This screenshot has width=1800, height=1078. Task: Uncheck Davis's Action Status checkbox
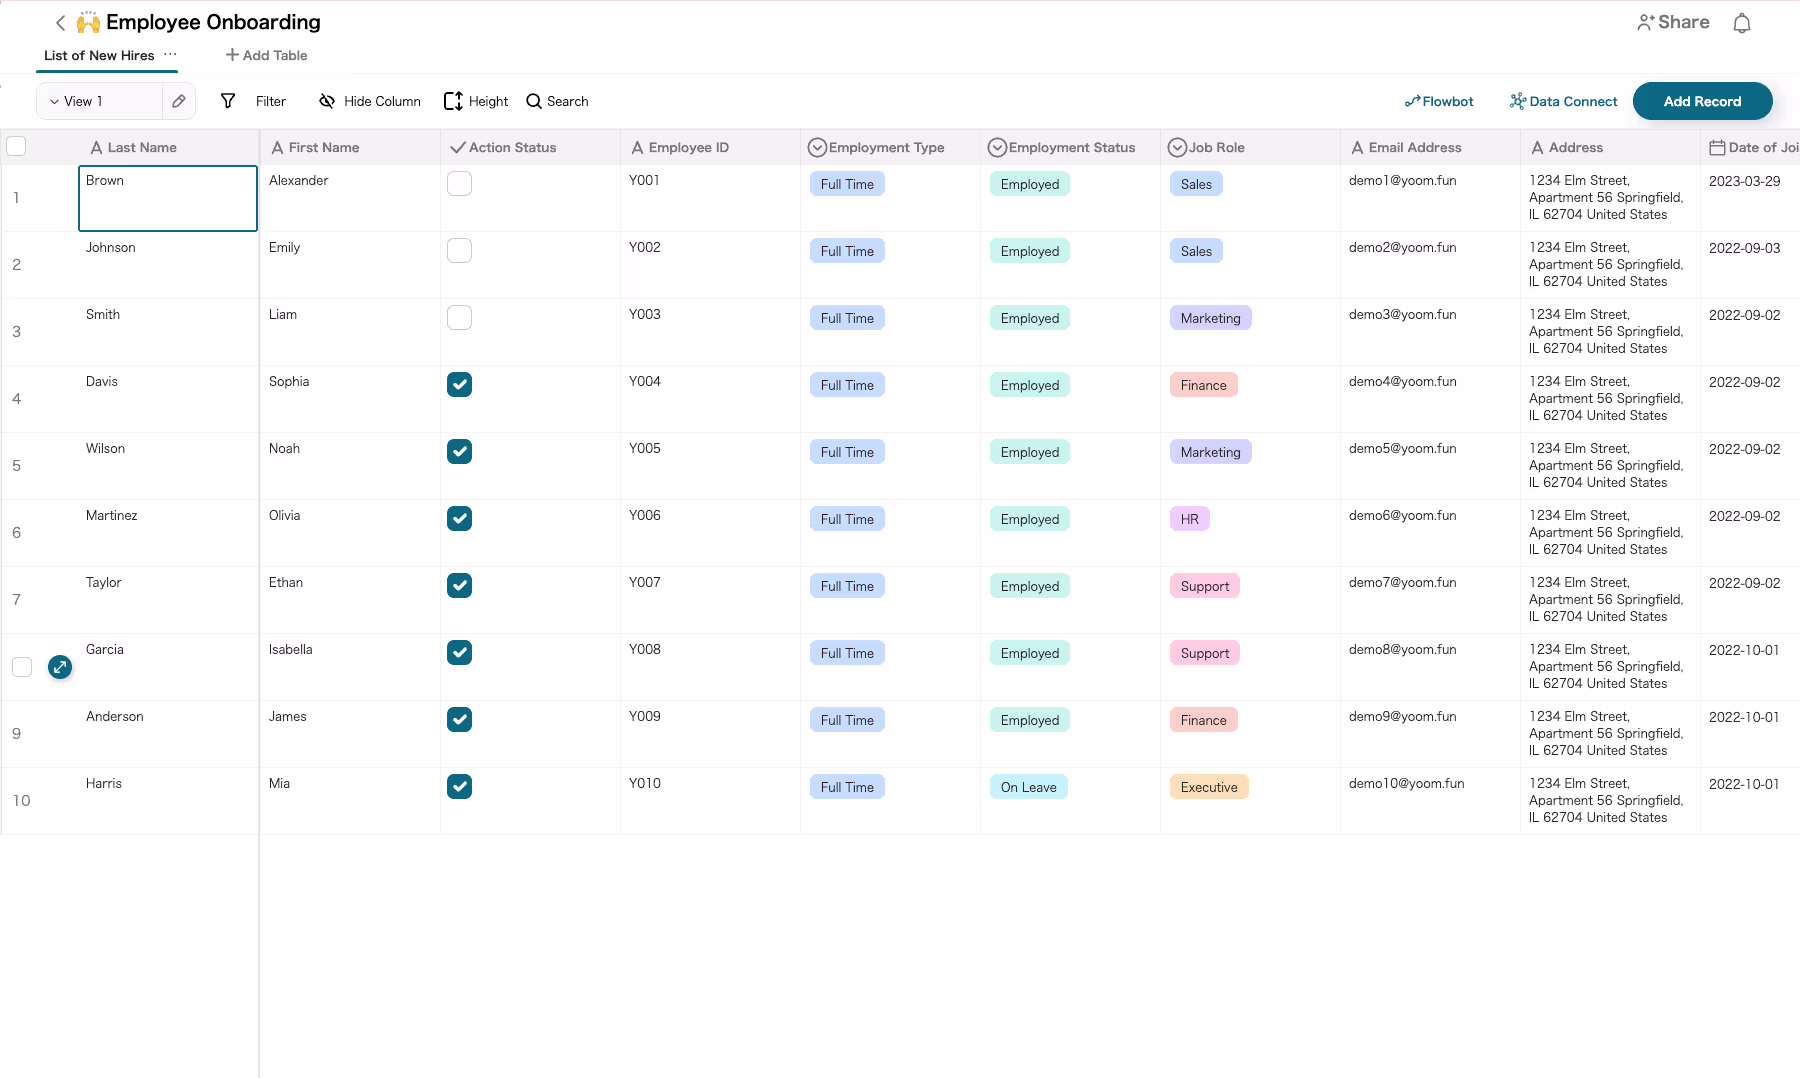pos(459,384)
